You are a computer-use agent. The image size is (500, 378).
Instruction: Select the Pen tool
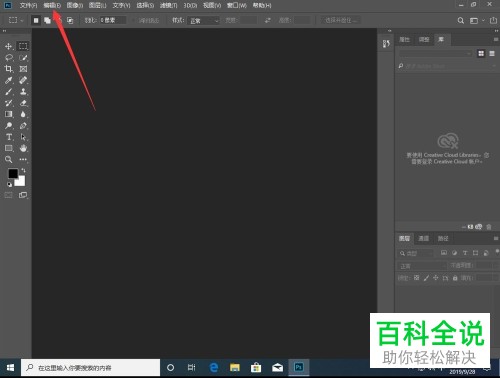23,126
